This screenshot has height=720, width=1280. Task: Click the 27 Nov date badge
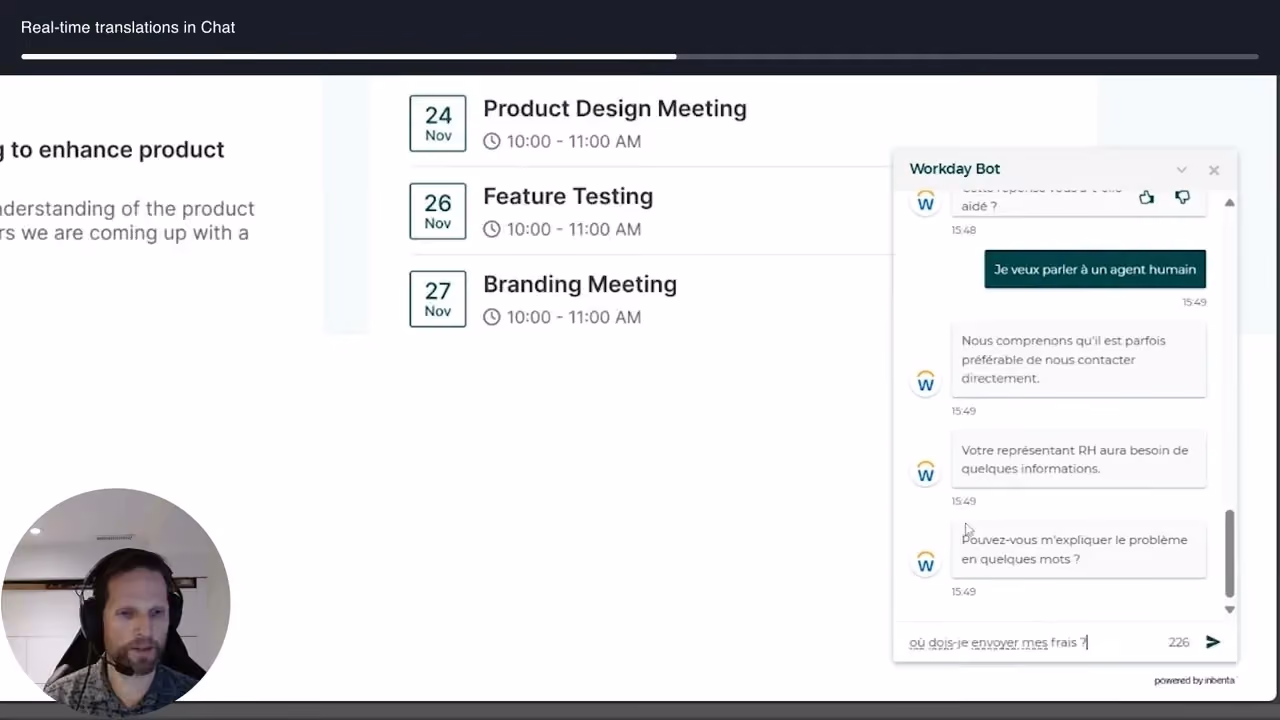coord(438,299)
